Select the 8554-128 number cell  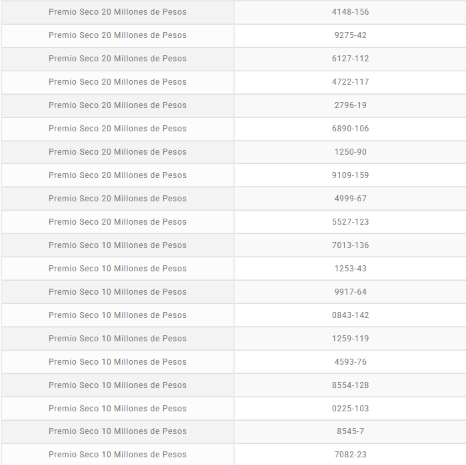(350, 386)
